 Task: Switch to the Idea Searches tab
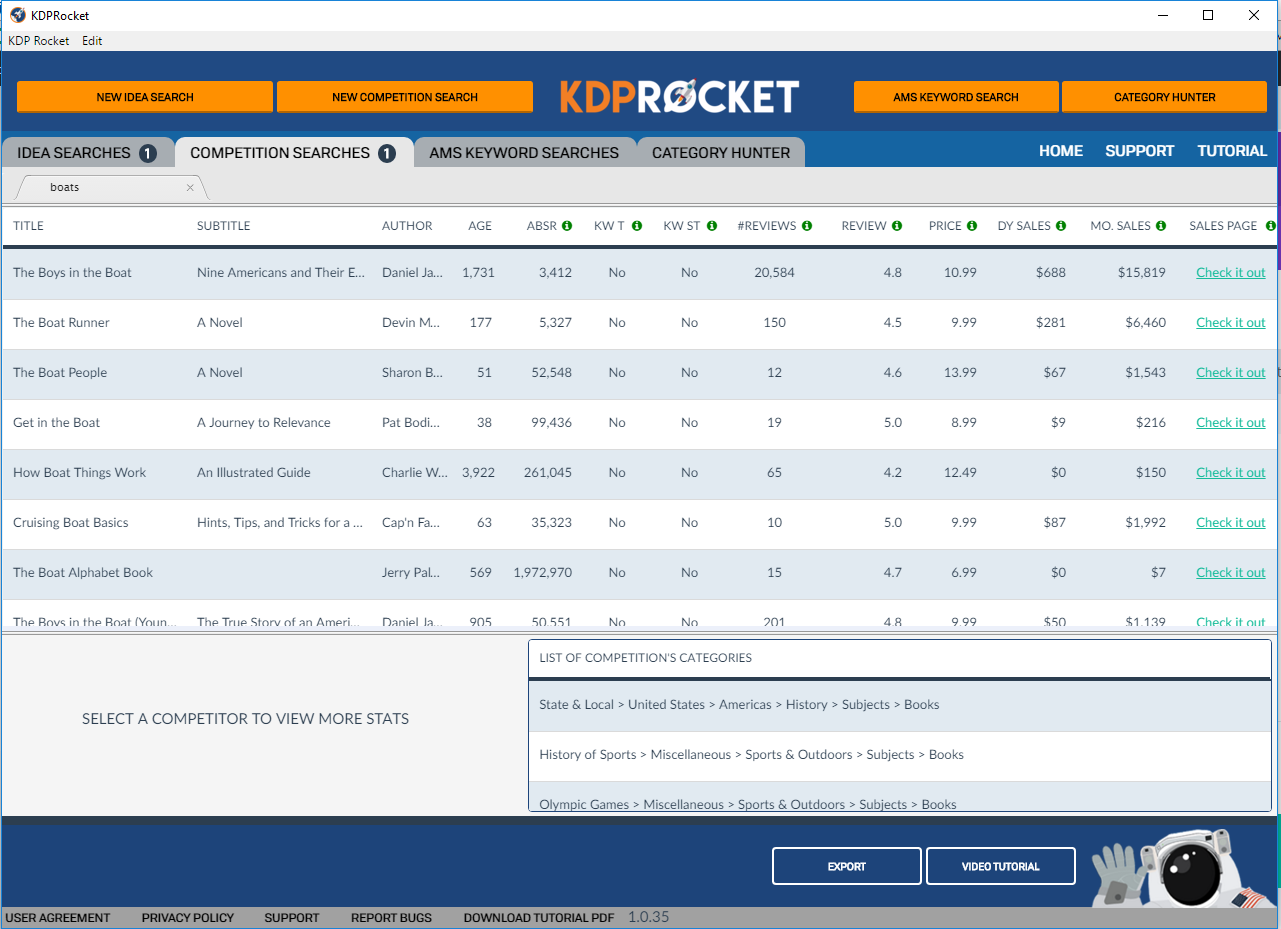(87, 153)
